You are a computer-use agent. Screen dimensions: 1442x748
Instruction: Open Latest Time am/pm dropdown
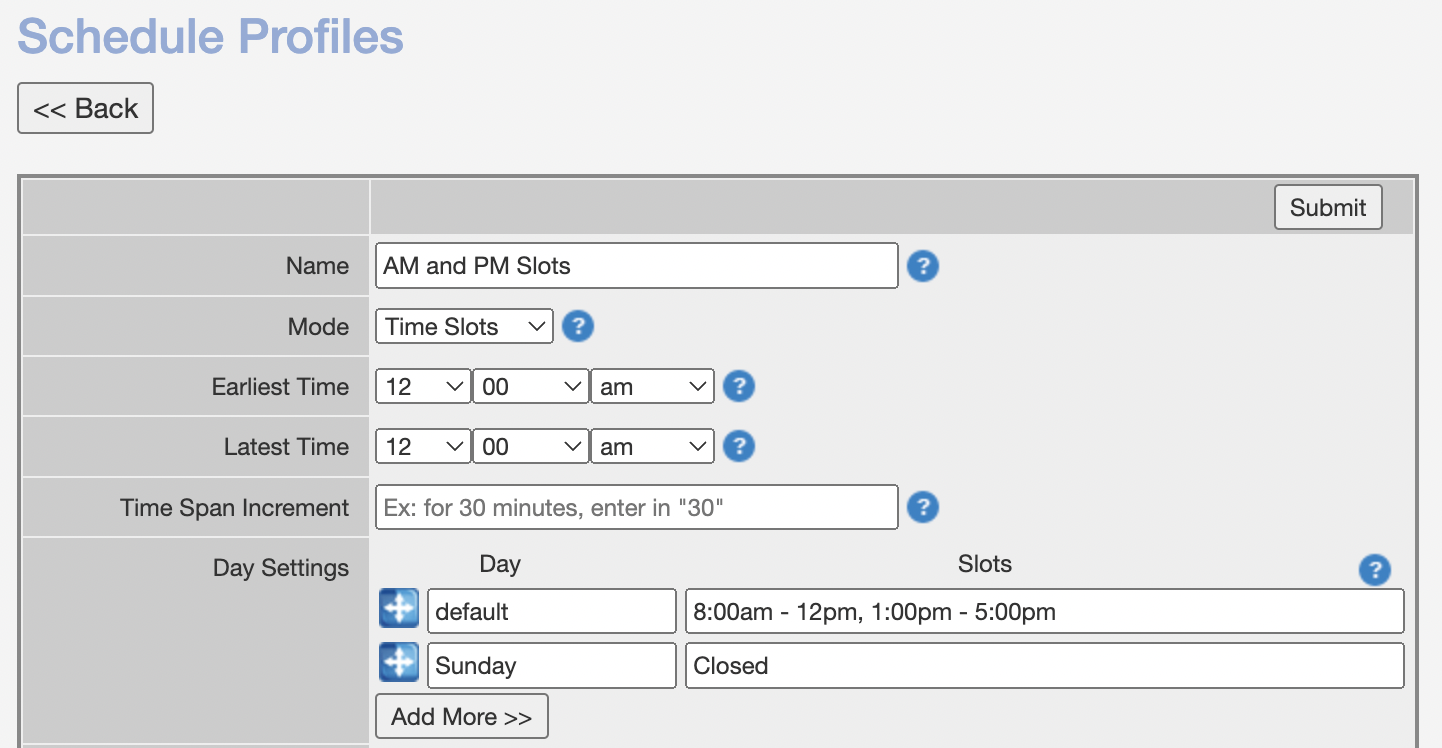pyautogui.click(x=653, y=447)
